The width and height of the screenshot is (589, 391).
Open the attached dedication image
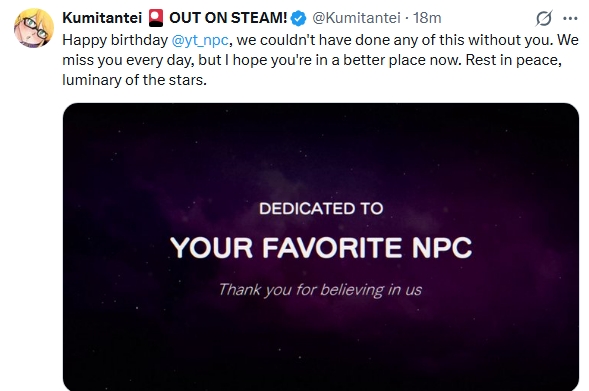tap(321, 247)
